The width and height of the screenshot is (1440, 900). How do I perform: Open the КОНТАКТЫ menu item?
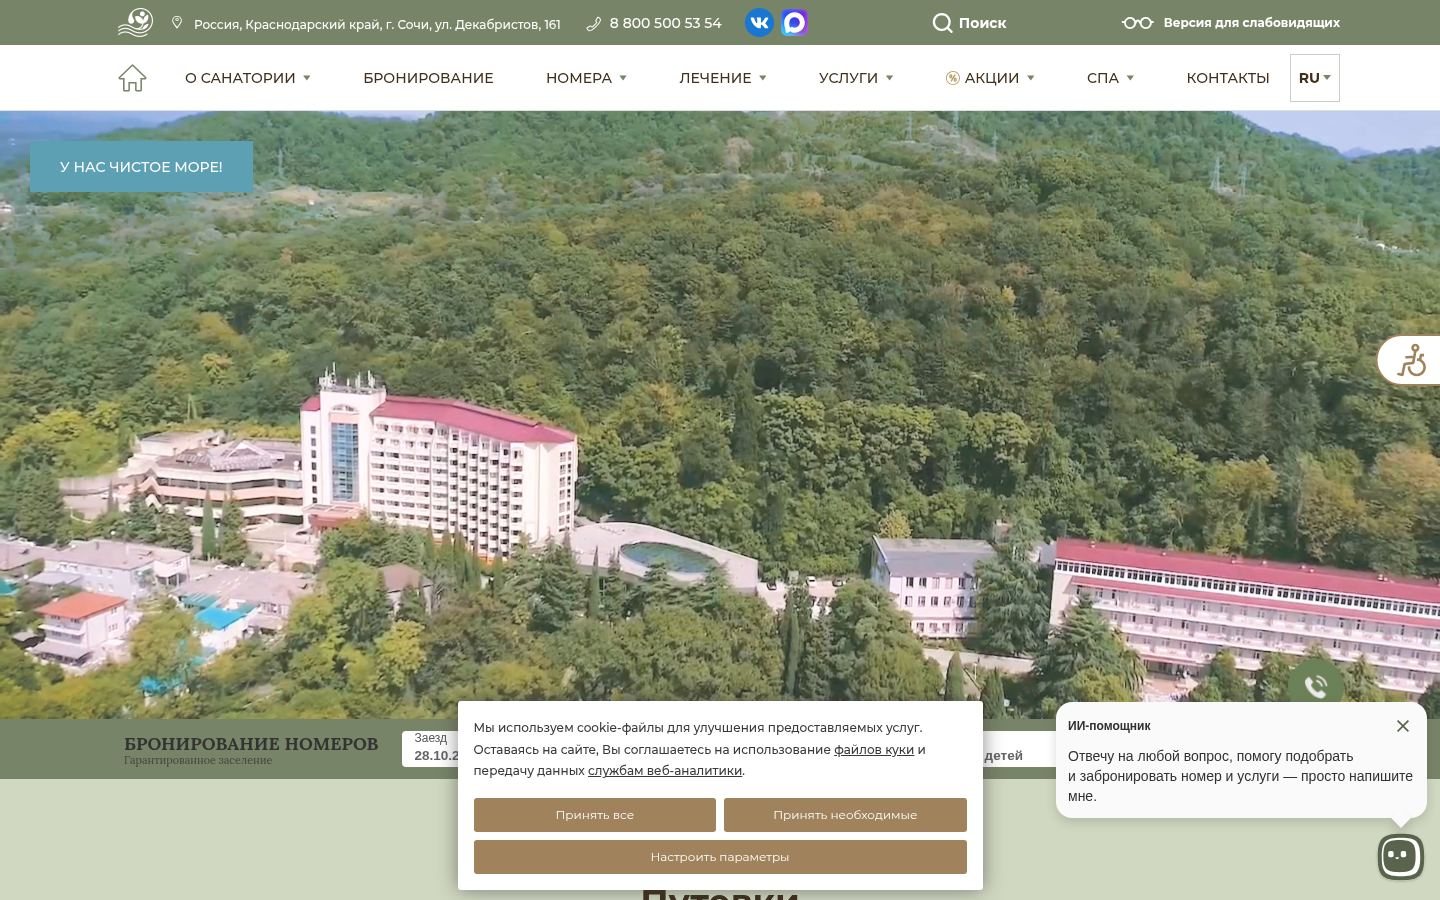tap(1228, 78)
